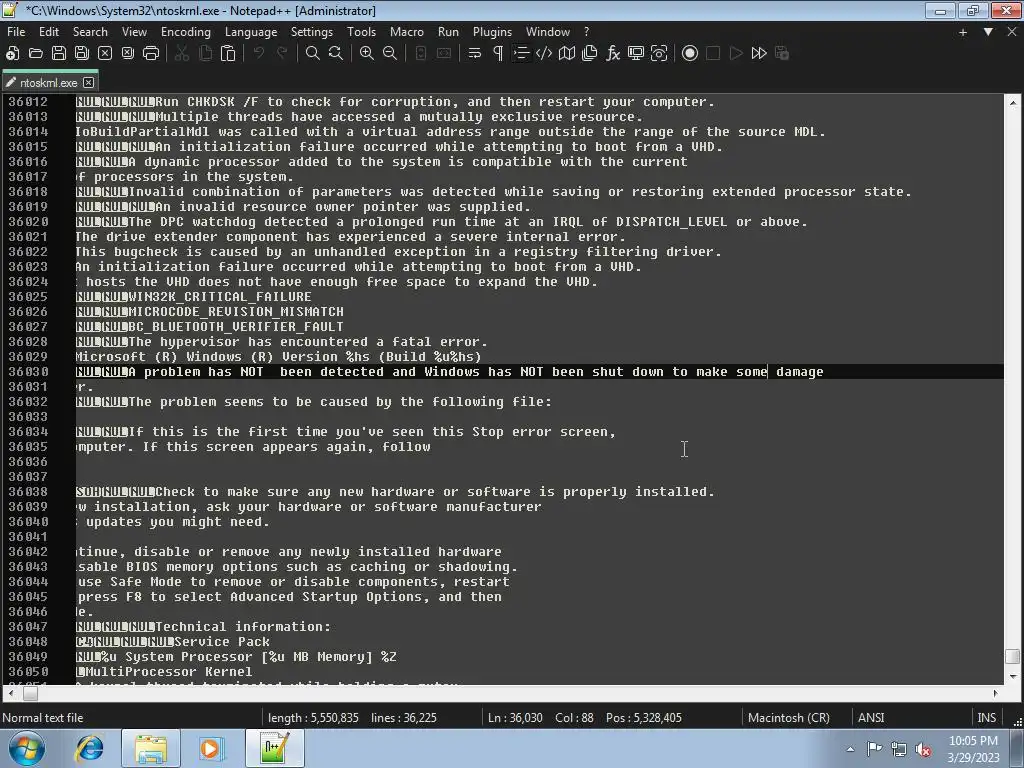Click "Macintosh (CR)" in status bar
The image size is (1024, 768).
[788, 718]
